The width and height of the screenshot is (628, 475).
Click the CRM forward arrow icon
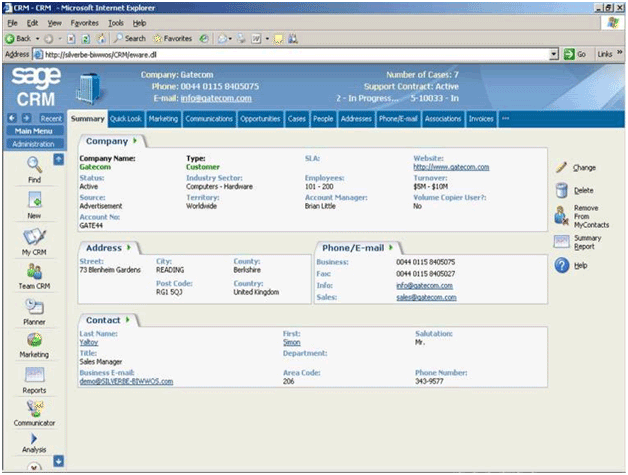tap(26, 118)
